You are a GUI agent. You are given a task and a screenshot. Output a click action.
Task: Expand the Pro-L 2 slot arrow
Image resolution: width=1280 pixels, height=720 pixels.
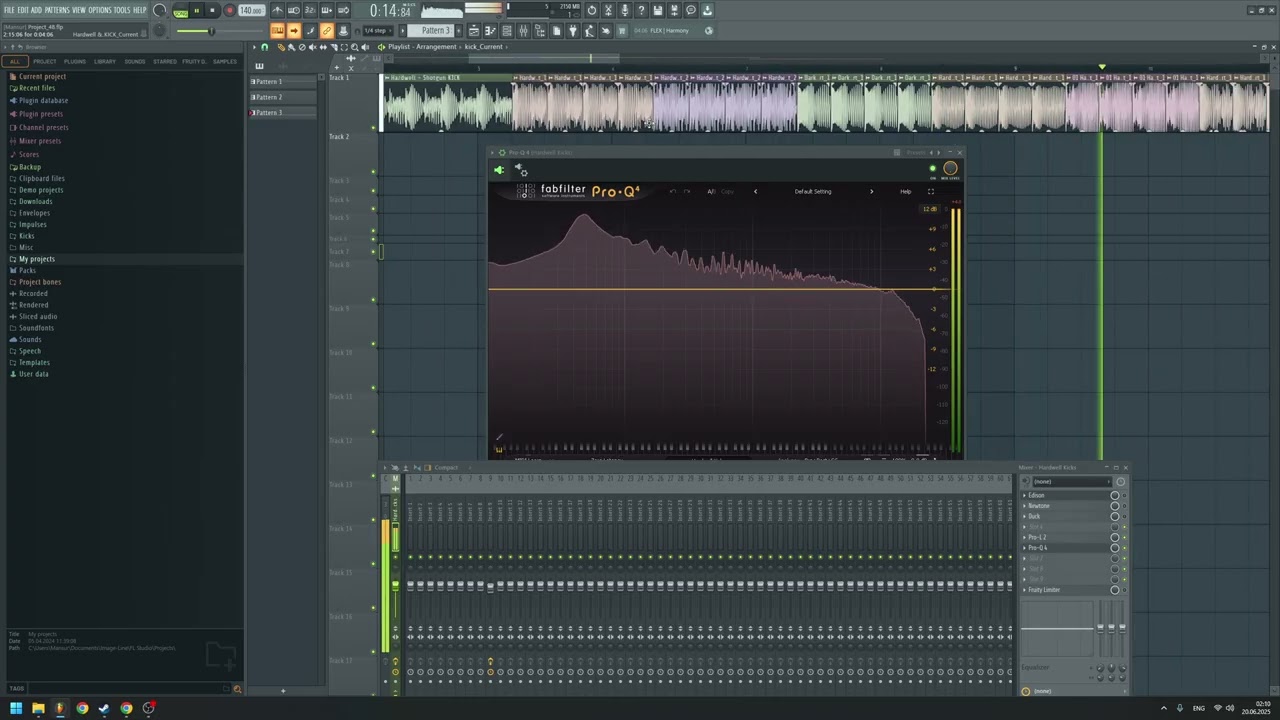(x=1024, y=537)
